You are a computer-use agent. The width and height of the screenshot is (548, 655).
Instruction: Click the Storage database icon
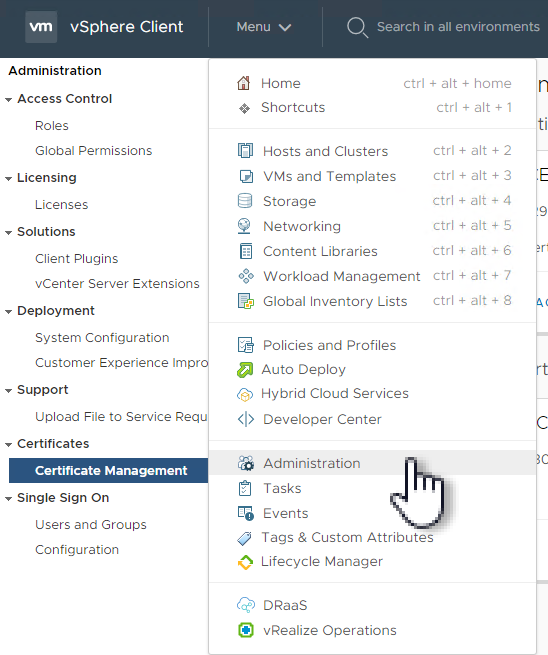pos(245,201)
